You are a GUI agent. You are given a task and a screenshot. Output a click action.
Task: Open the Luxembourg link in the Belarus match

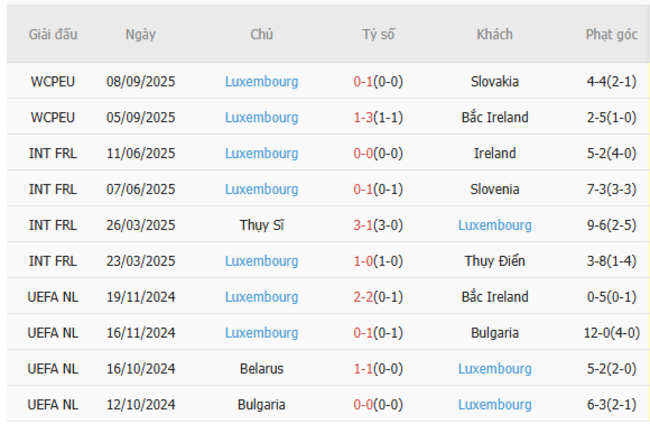[x=495, y=368]
